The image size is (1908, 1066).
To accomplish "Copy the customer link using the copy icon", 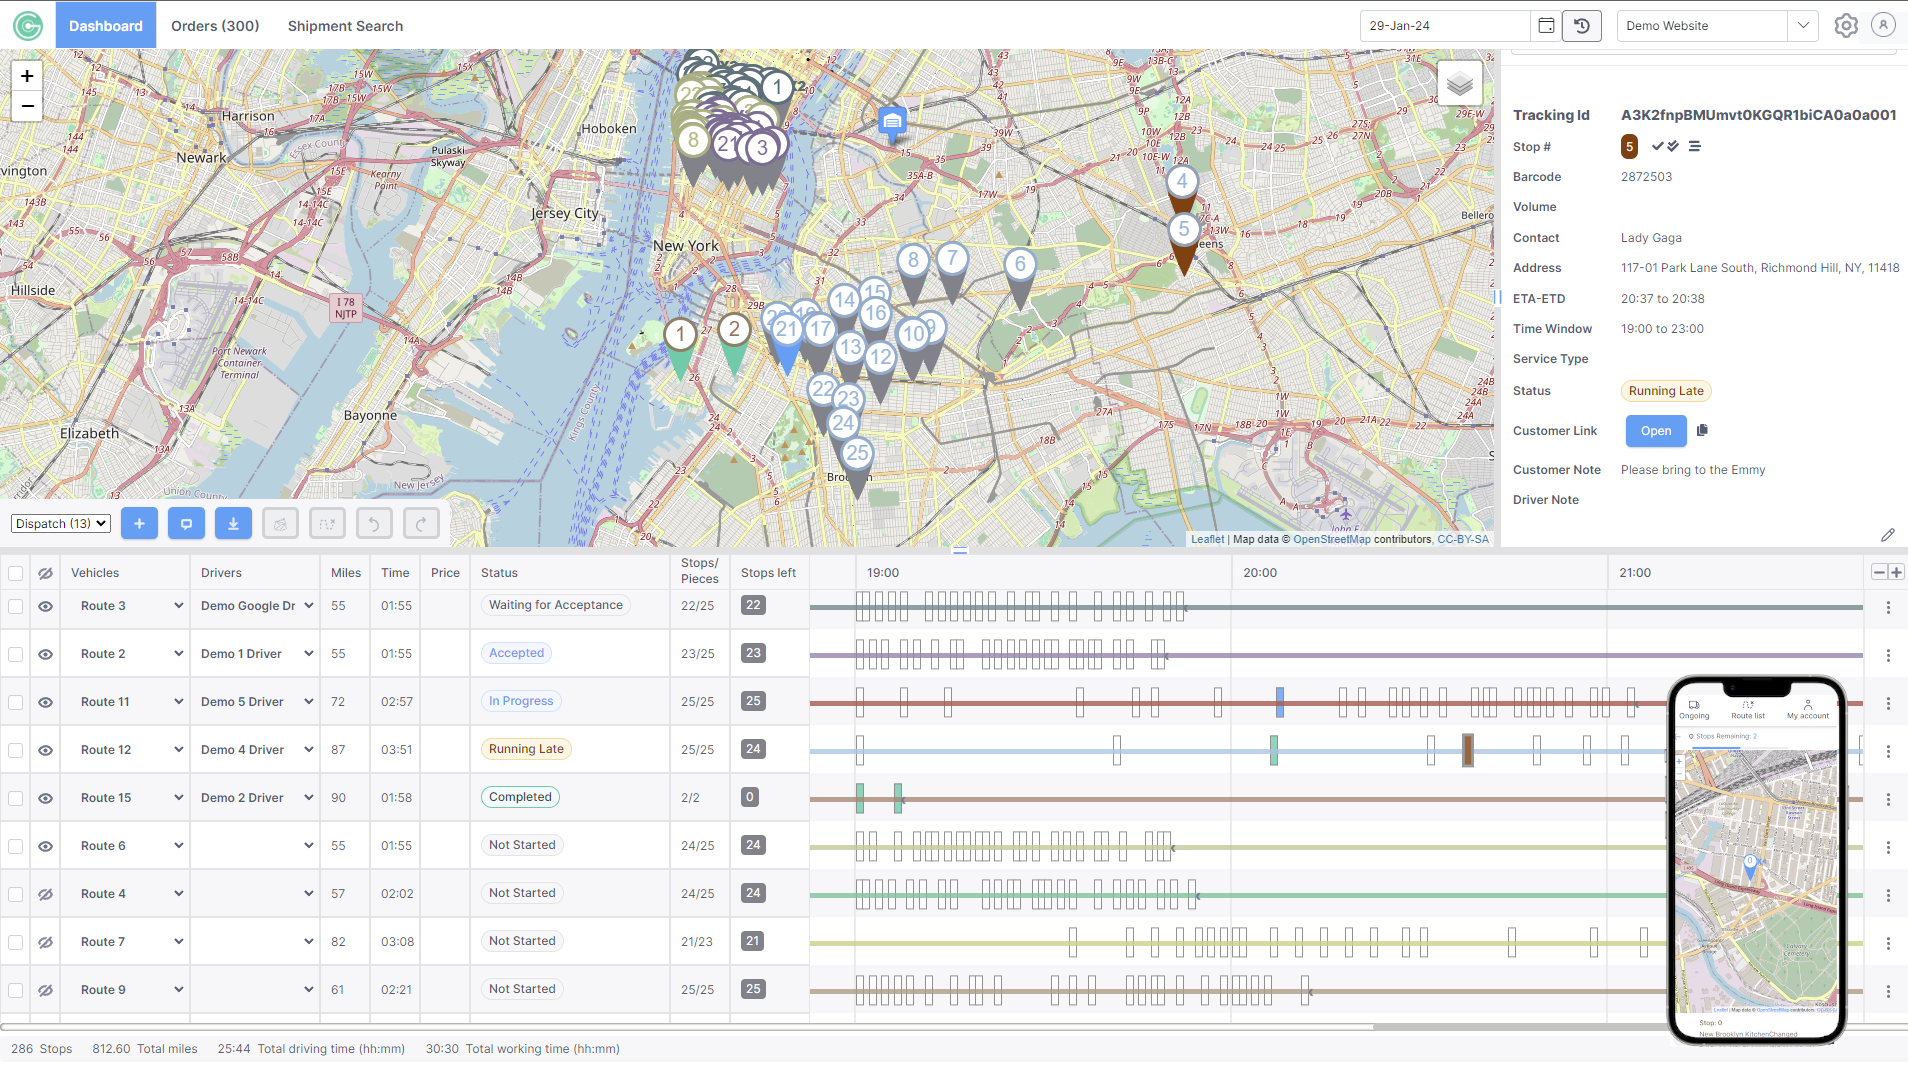I will point(1701,430).
